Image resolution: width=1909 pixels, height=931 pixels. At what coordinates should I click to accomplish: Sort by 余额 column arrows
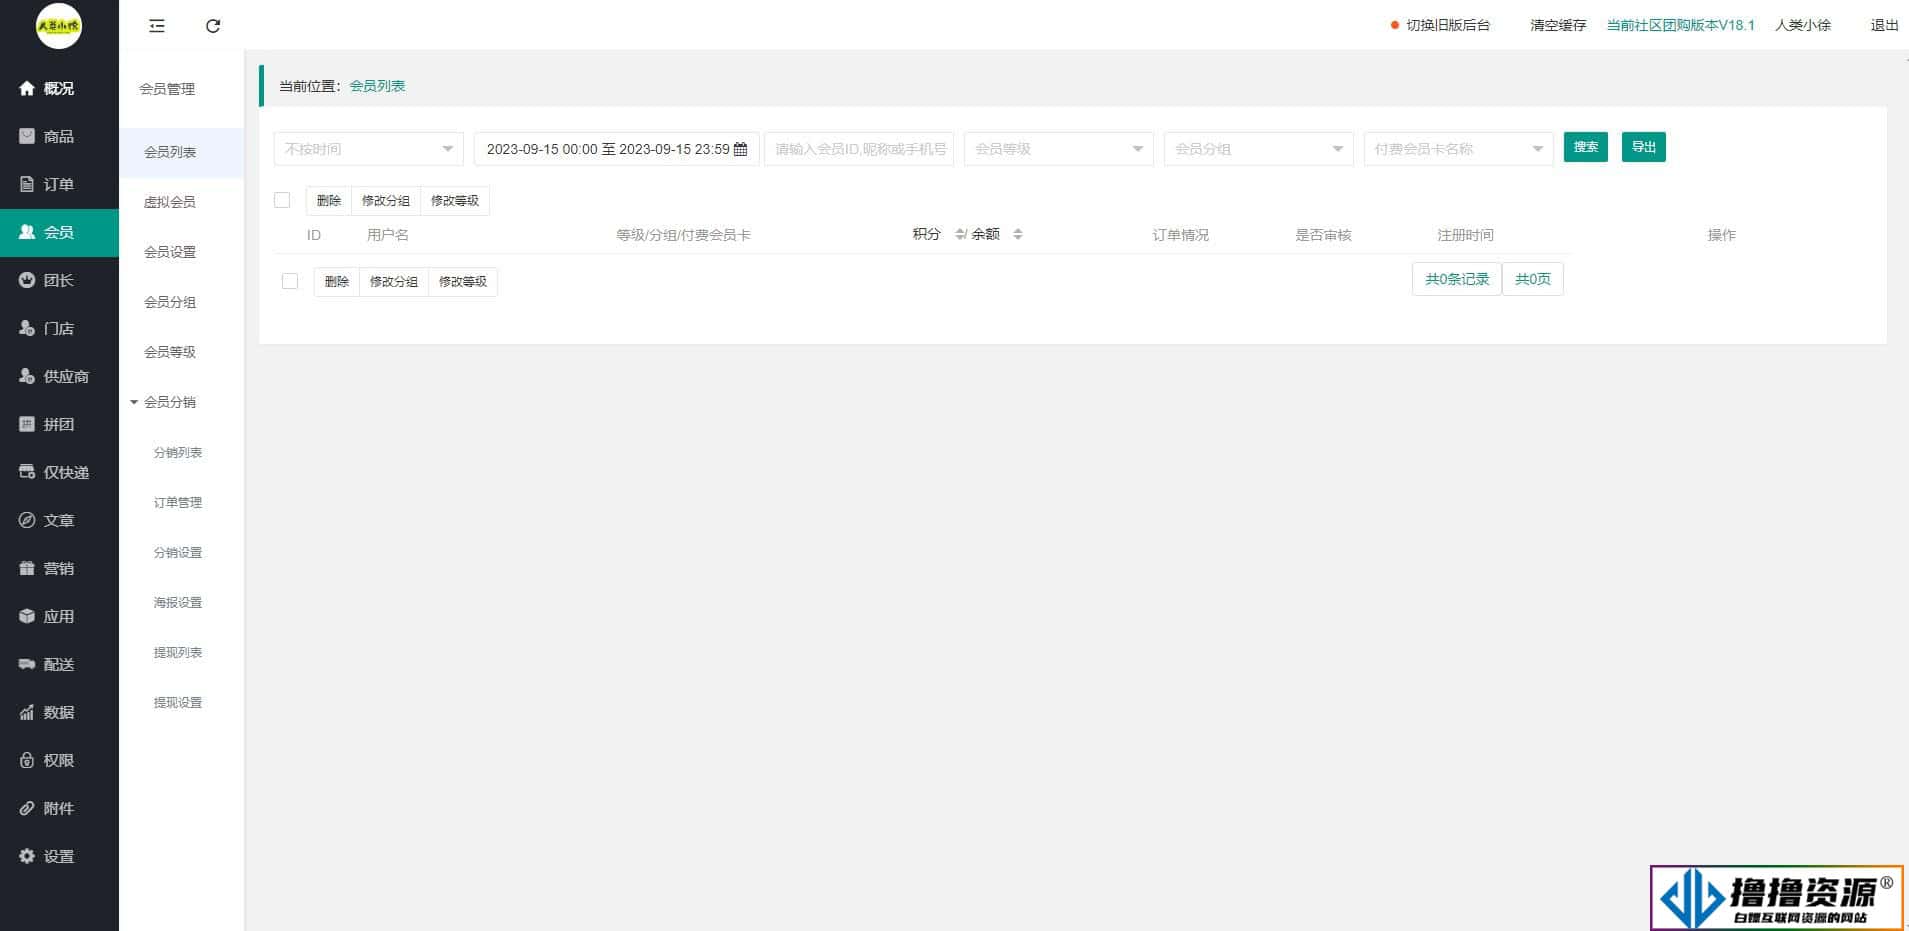tap(1018, 234)
